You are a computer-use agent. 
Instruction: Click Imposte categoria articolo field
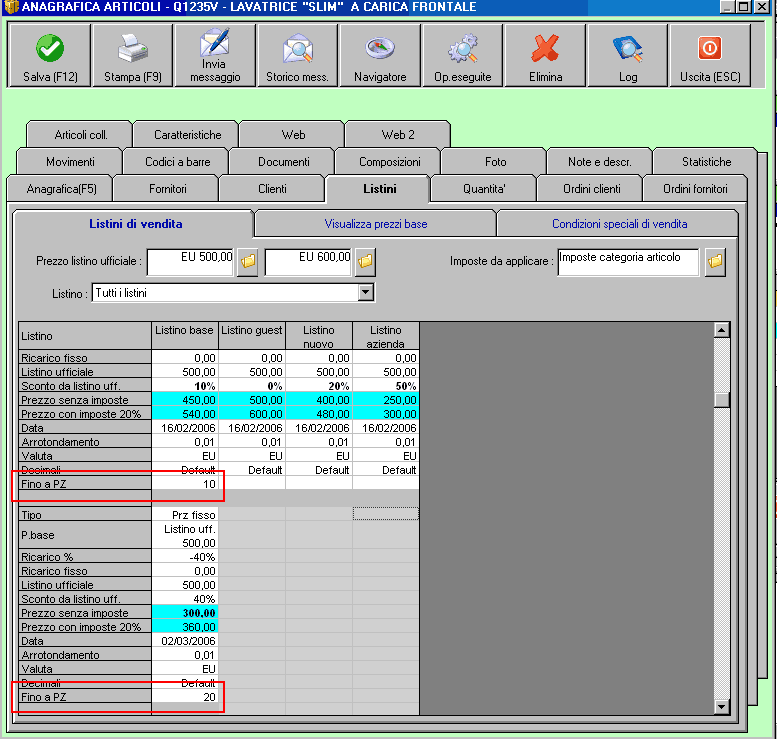[x=628, y=262]
